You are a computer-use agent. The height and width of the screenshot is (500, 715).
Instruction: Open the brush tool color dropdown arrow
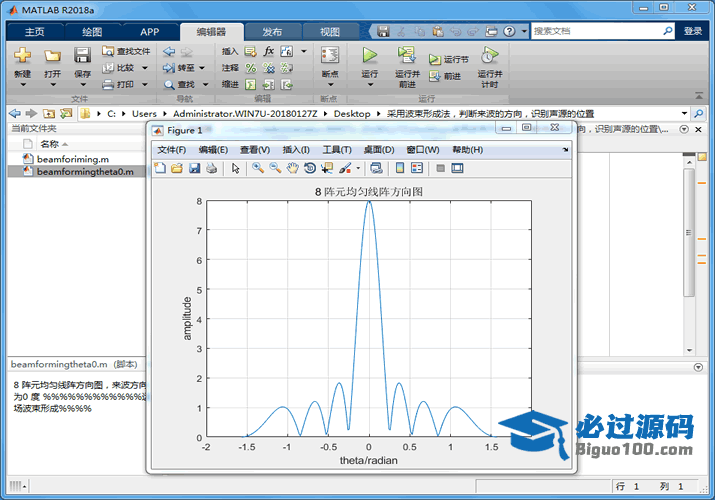click(356, 169)
